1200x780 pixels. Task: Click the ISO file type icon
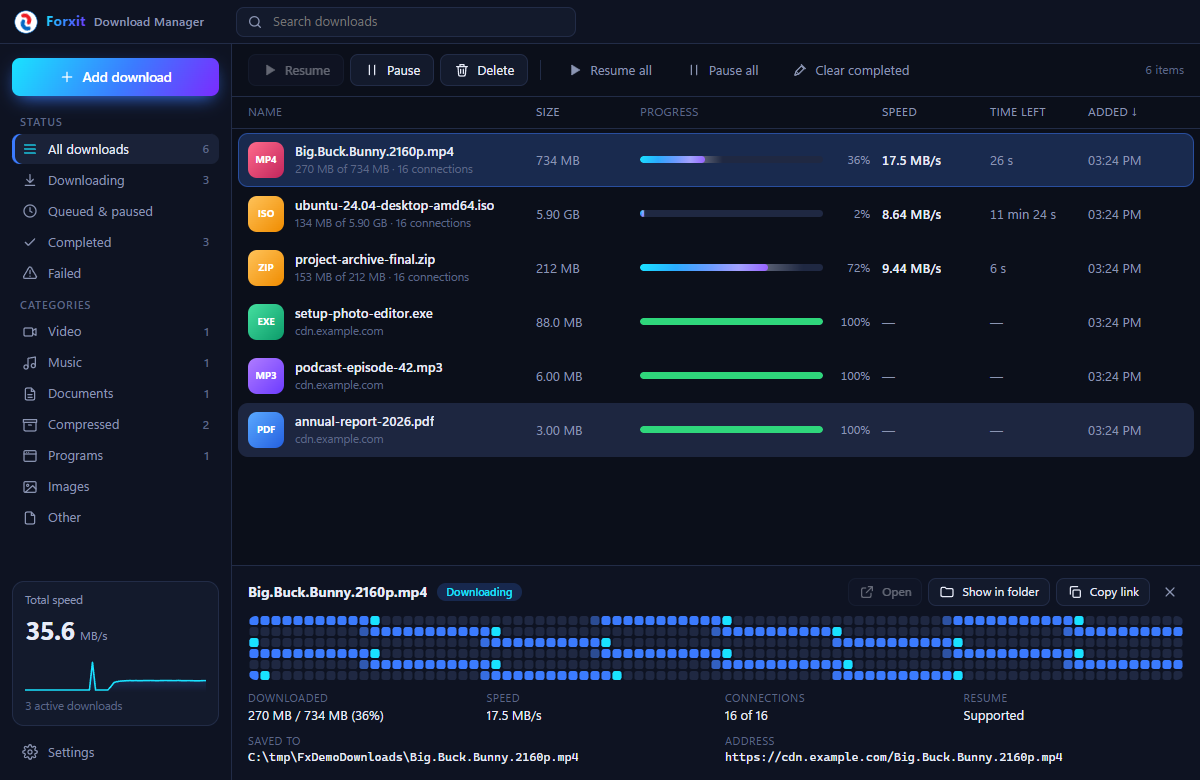[x=266, y=214]
